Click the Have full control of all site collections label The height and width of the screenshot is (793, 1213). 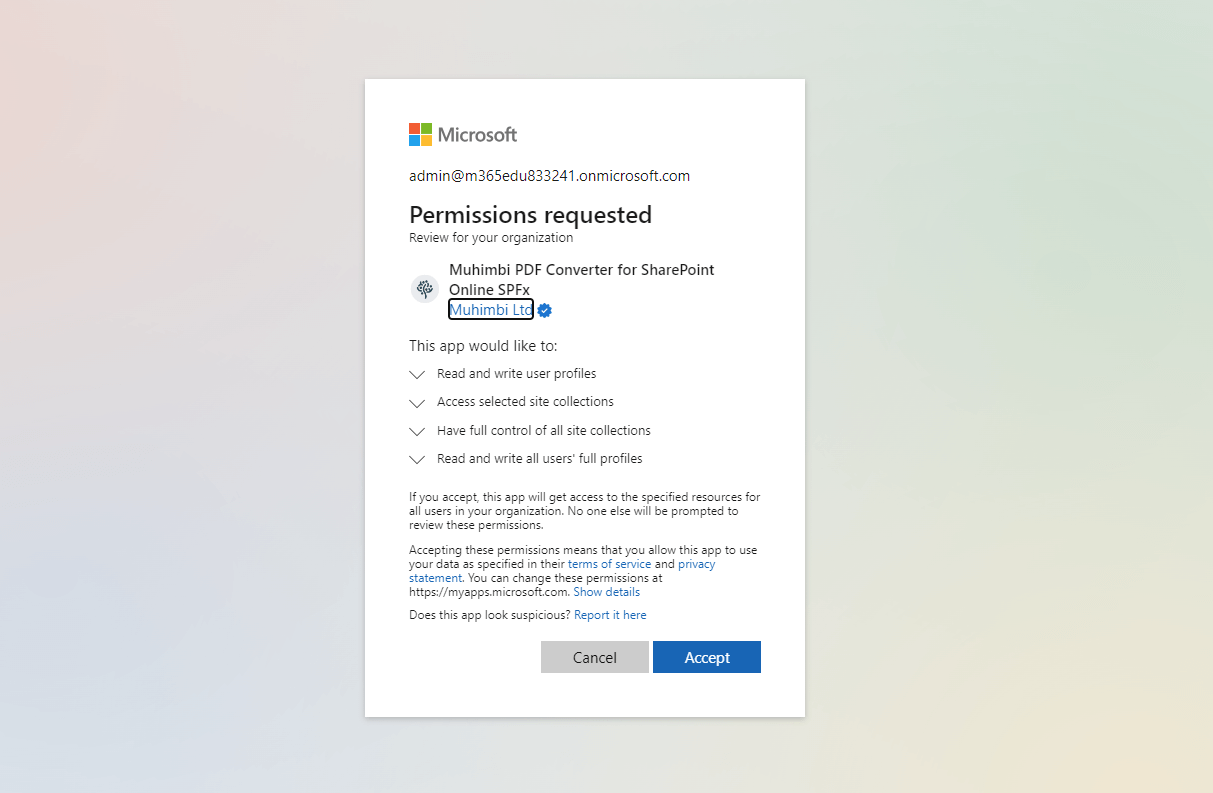pyautogui.click(x=544, y=431)
